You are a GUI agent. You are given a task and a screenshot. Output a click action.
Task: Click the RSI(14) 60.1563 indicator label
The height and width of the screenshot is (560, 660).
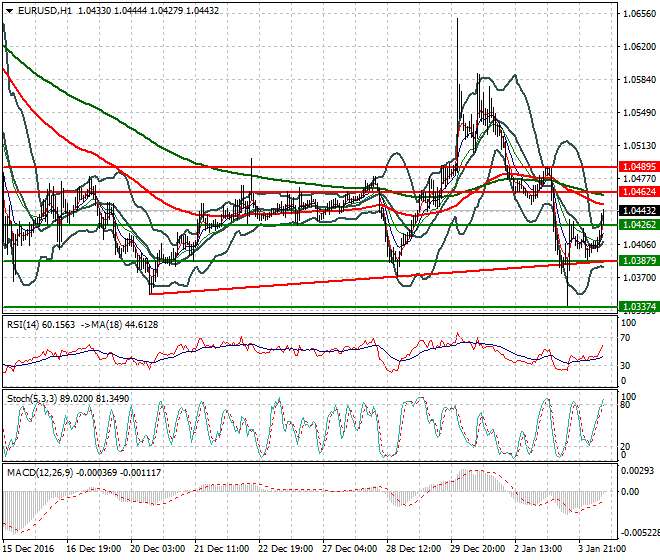(x=41, y=325)
